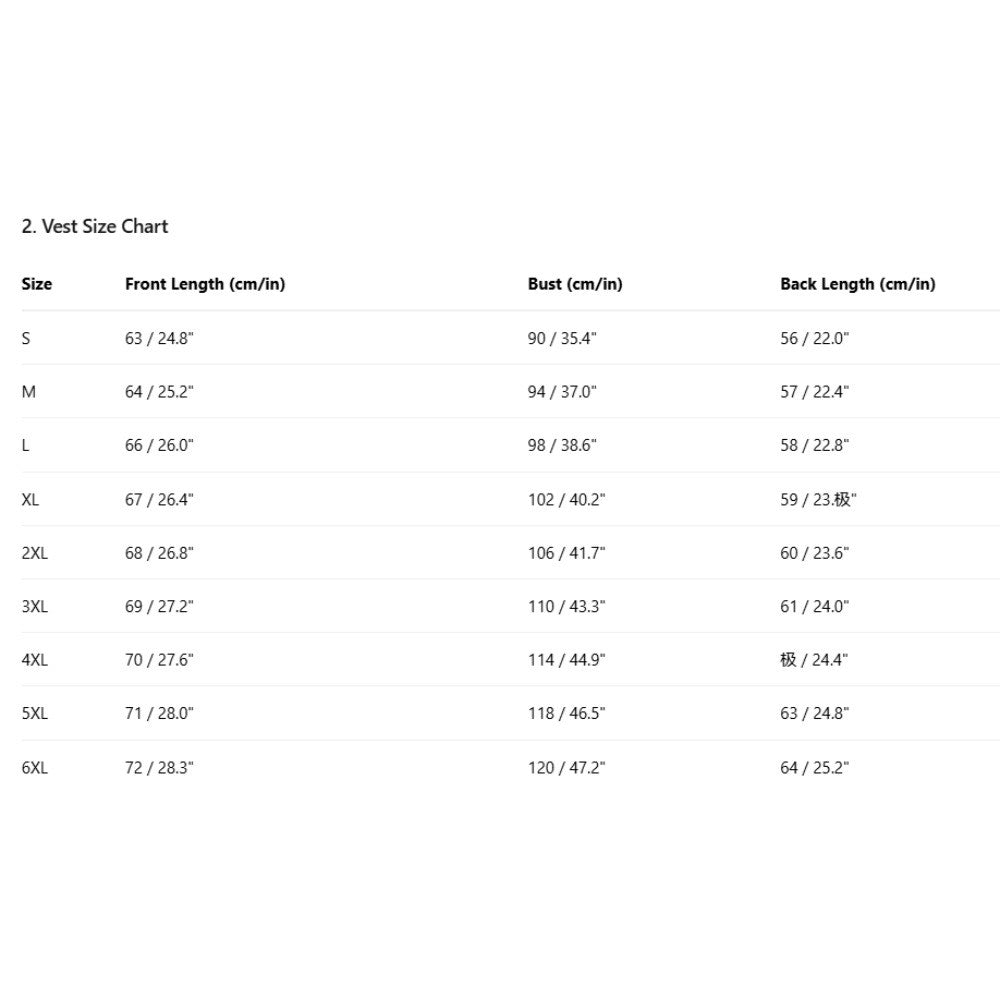Select the 2XL size row label
The image size is (1000, 1000).
click(35, 553)
